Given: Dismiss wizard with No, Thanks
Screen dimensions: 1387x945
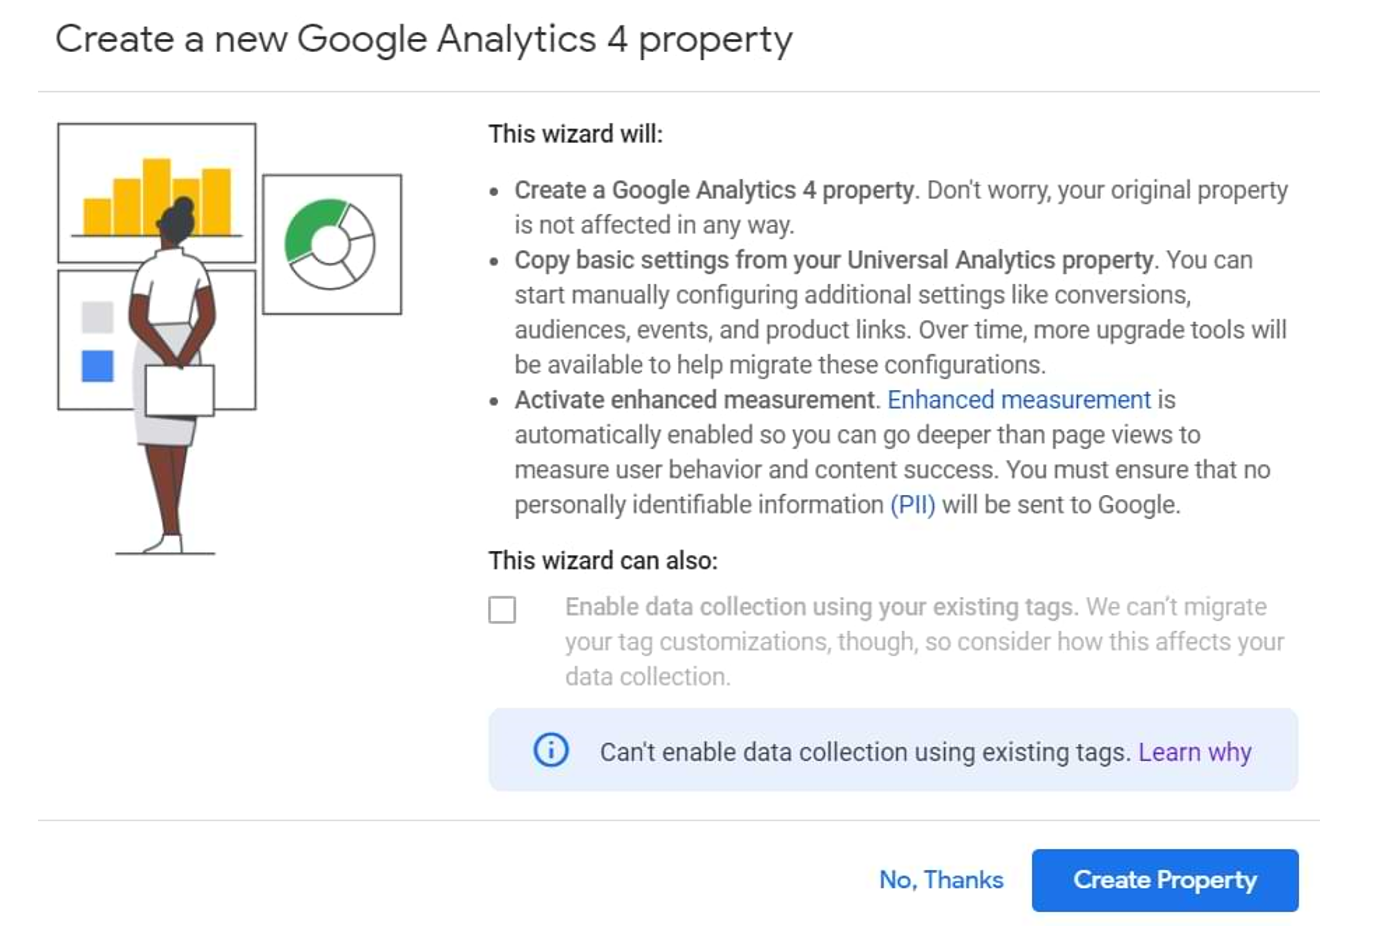Looking at the screenshot, I should pyautogui.click(x=941, y=880).
